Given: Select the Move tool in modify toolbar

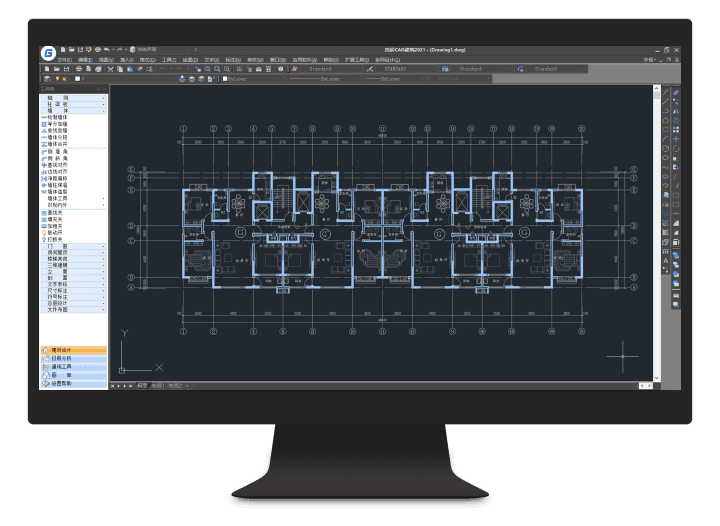Looking at the screenshot, I should 675,139.
